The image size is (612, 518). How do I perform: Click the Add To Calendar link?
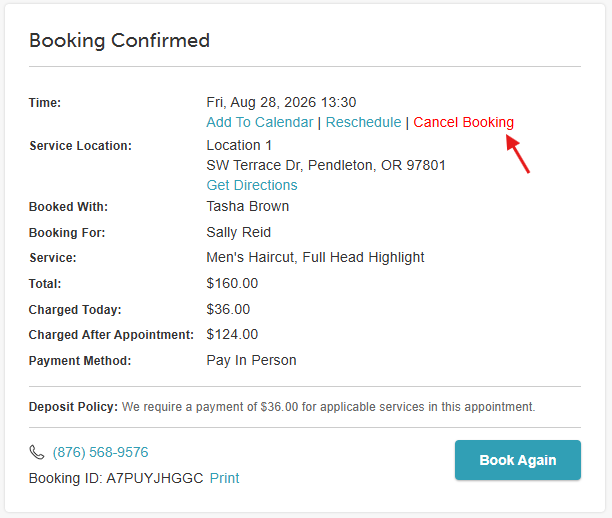tap(260, 122)
